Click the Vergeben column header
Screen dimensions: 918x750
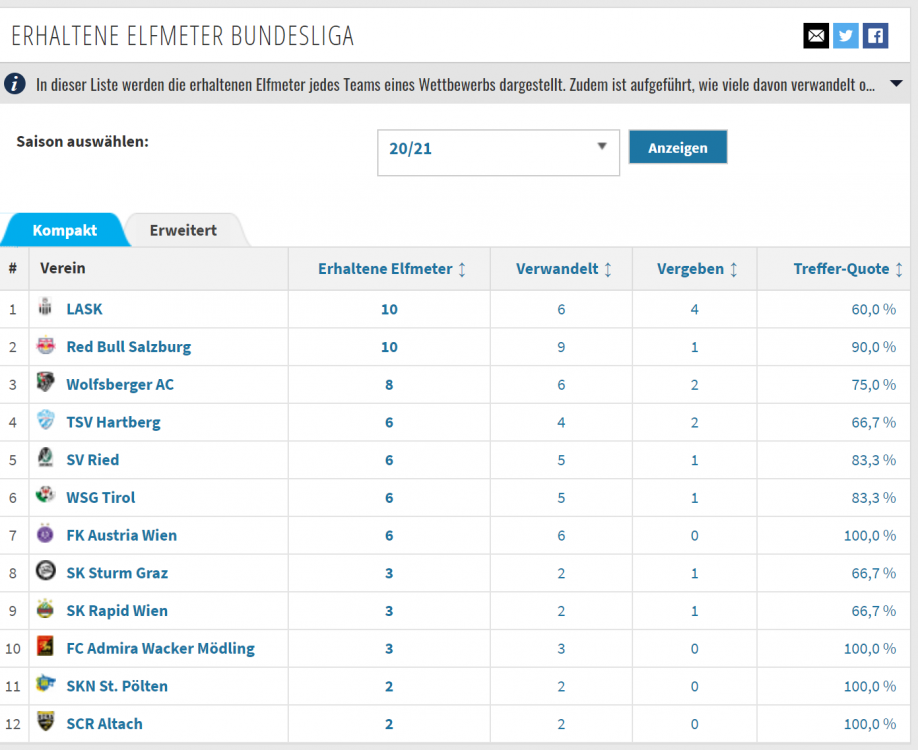(690, 269)
